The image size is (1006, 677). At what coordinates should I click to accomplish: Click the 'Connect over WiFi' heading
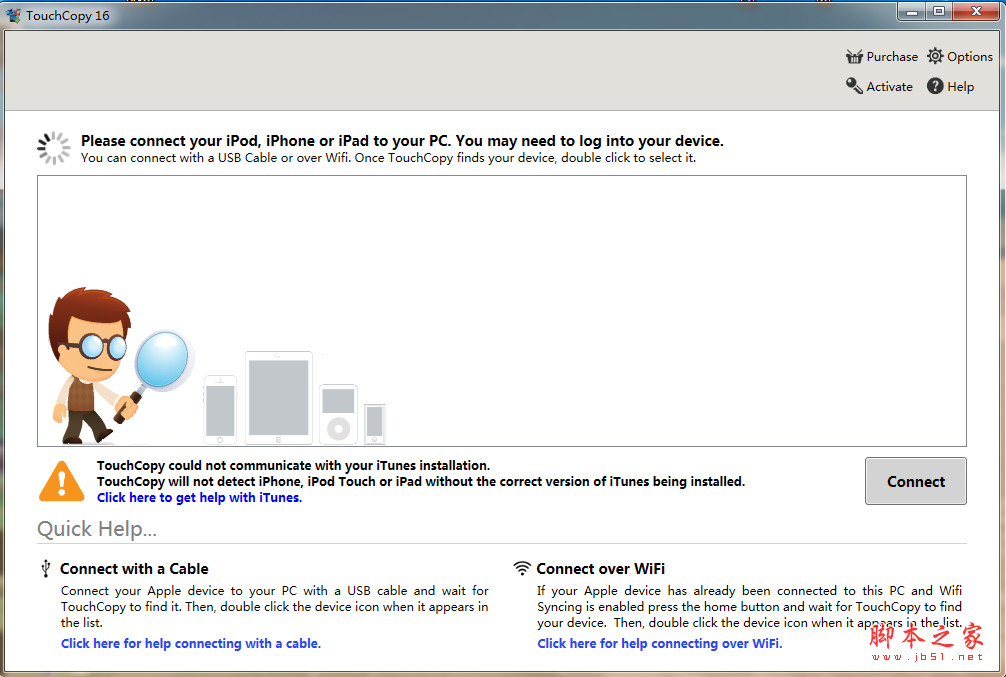coord(601,569)
